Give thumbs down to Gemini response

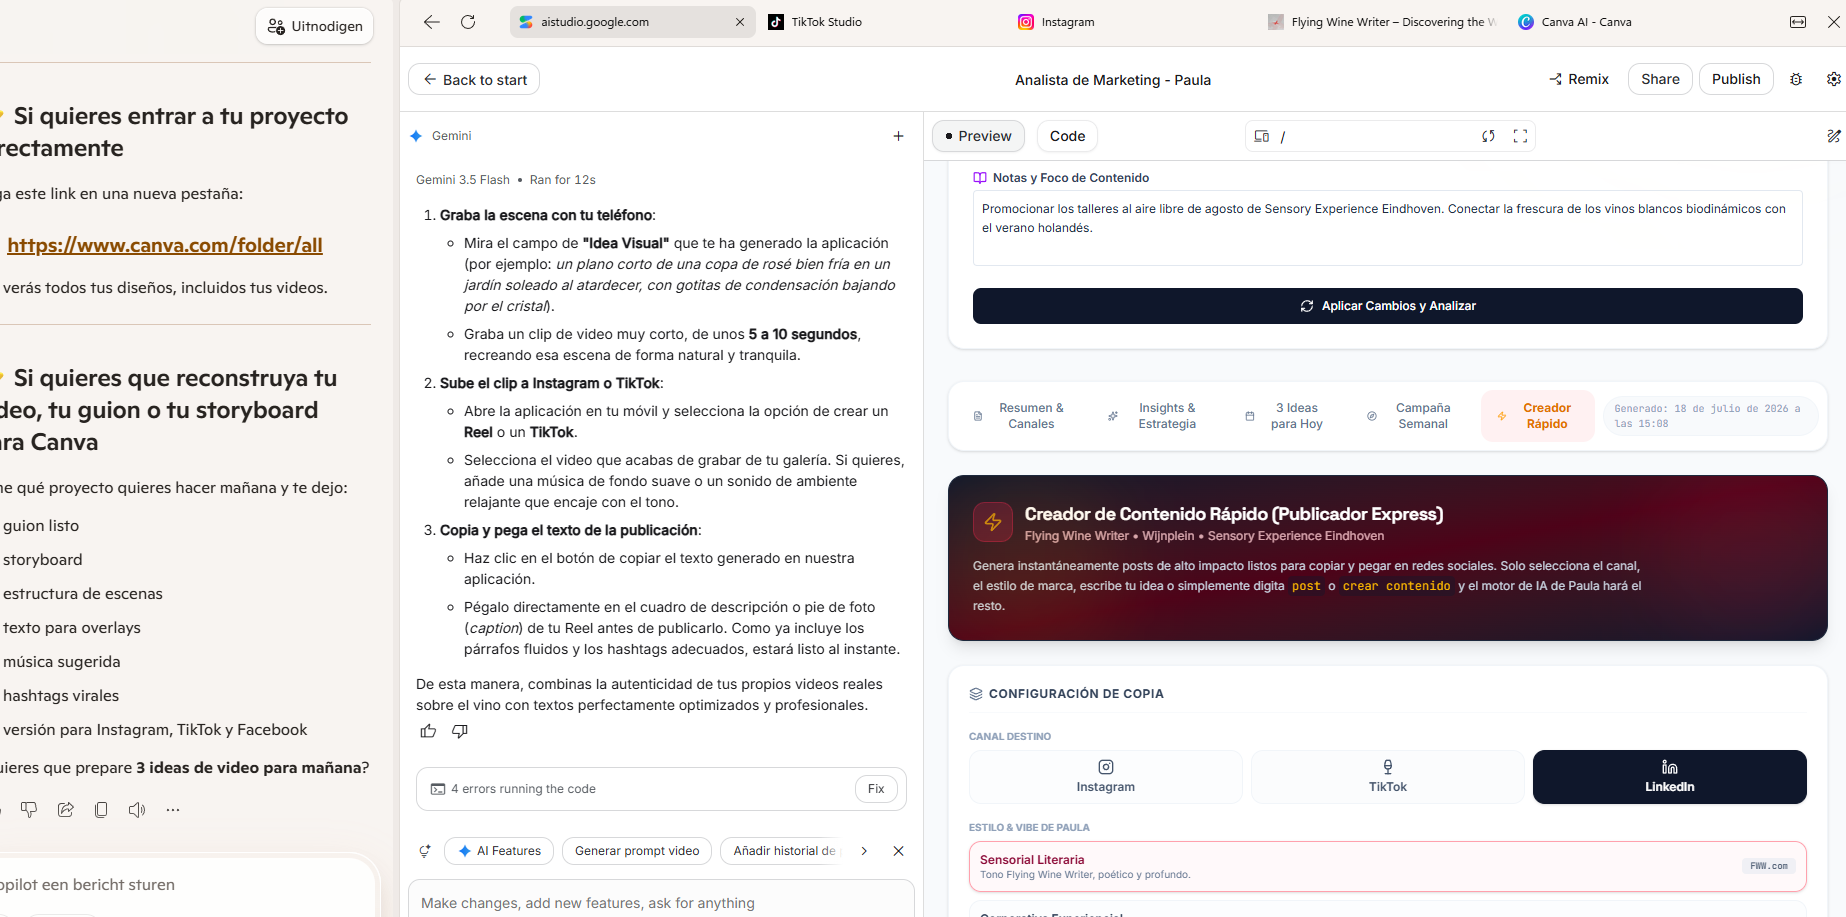coord(460,732)
